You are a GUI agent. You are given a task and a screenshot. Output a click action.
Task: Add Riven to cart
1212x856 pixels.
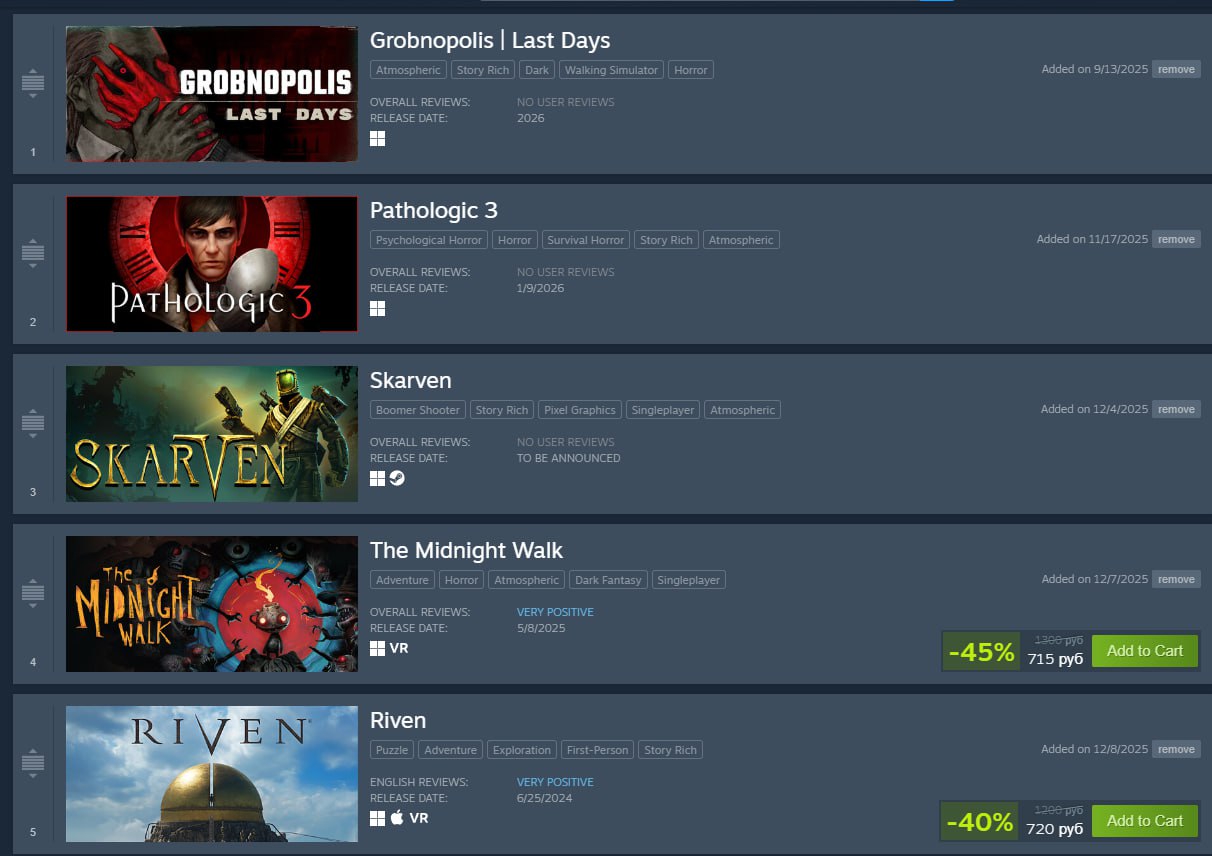click(1145, 820)
